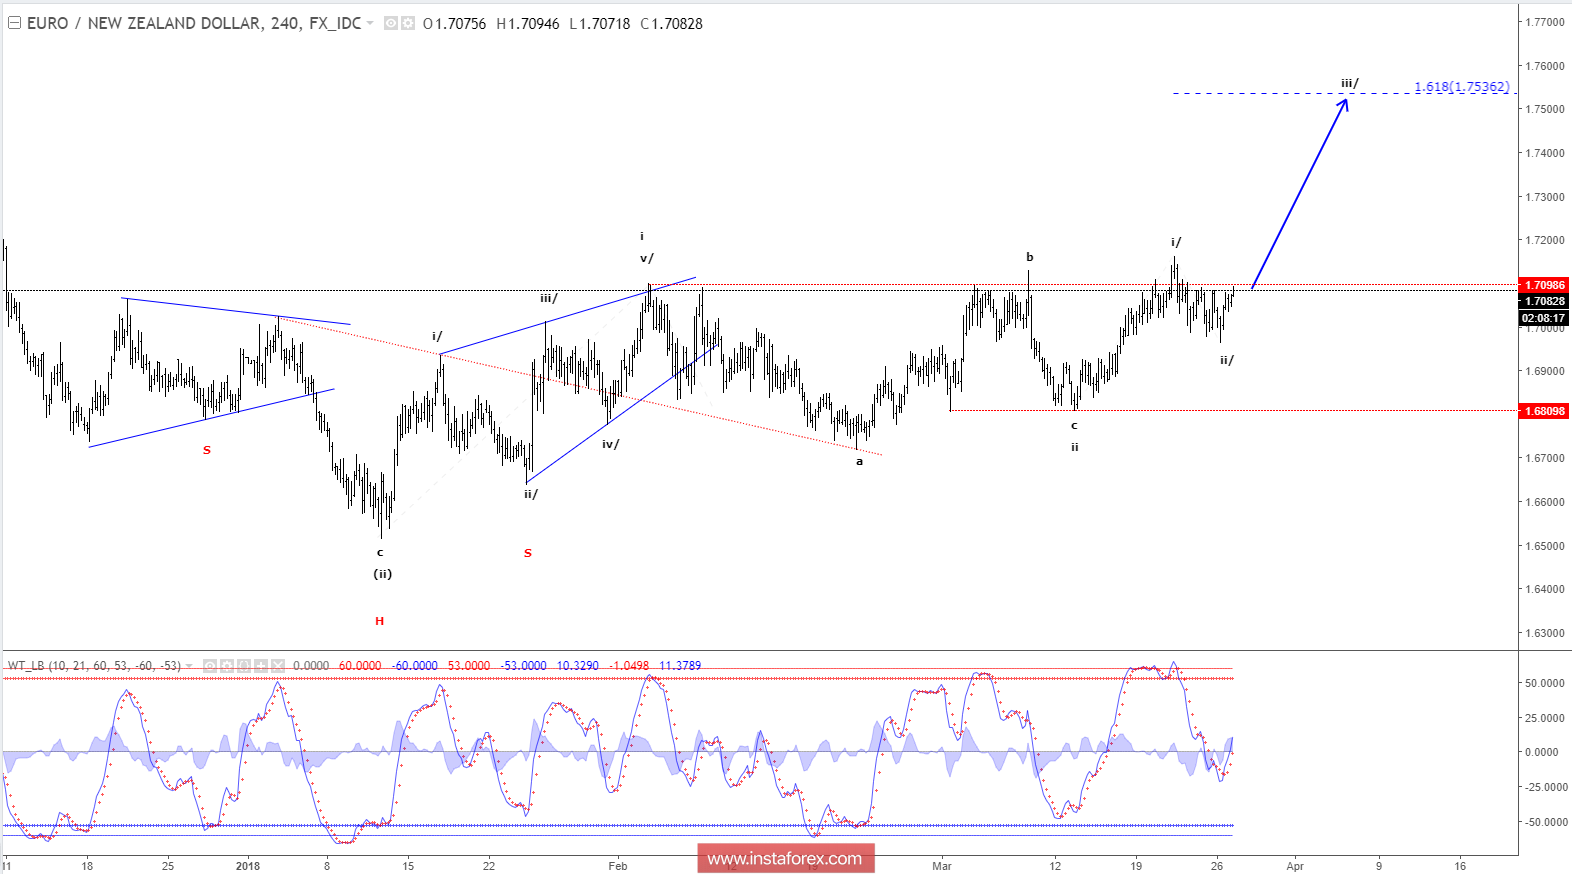
Task: Click the 1.65000 price axis label
Action: coord(1545,546)
